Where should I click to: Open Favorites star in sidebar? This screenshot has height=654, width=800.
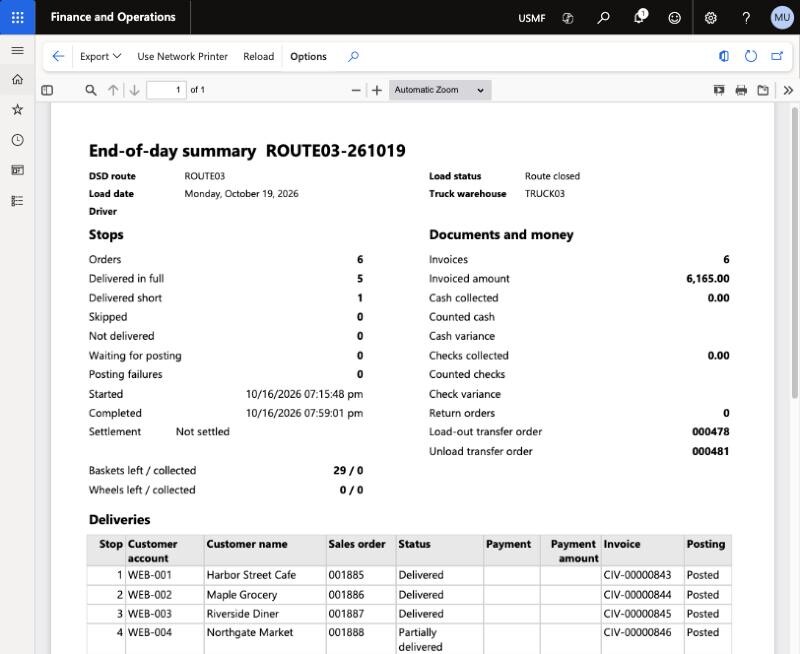(17, 109)
